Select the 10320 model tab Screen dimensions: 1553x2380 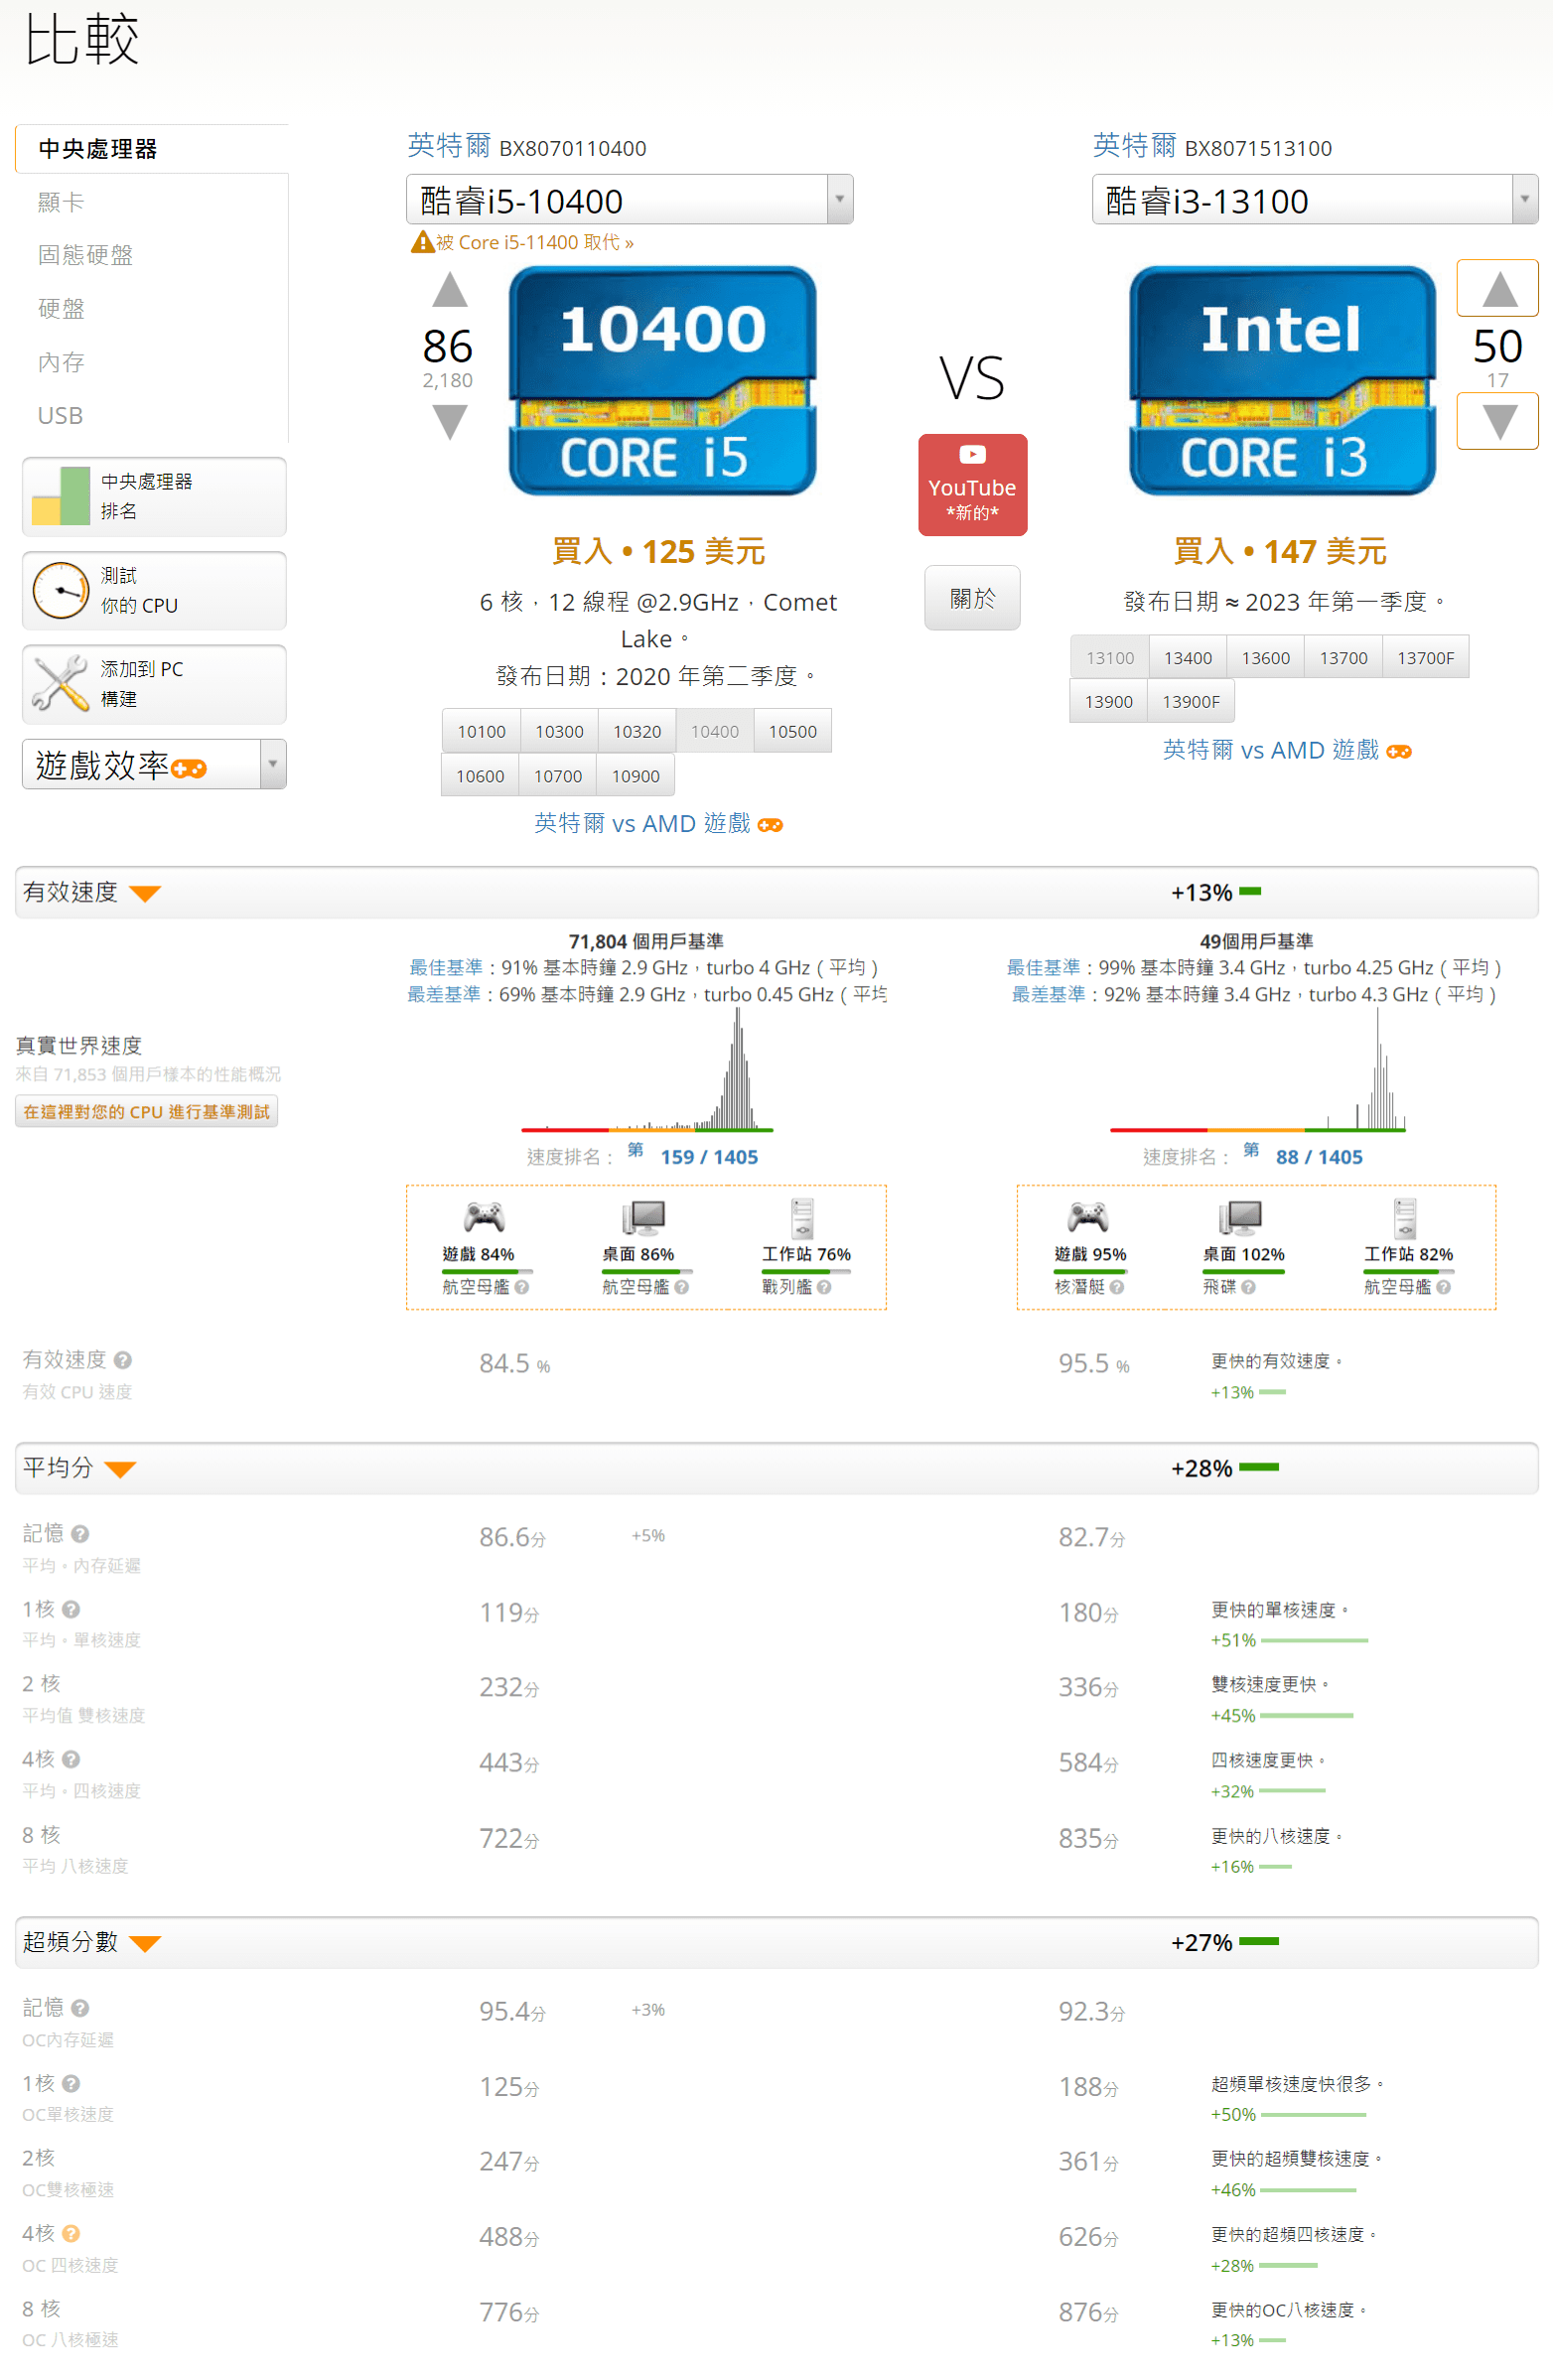point(637,731)
